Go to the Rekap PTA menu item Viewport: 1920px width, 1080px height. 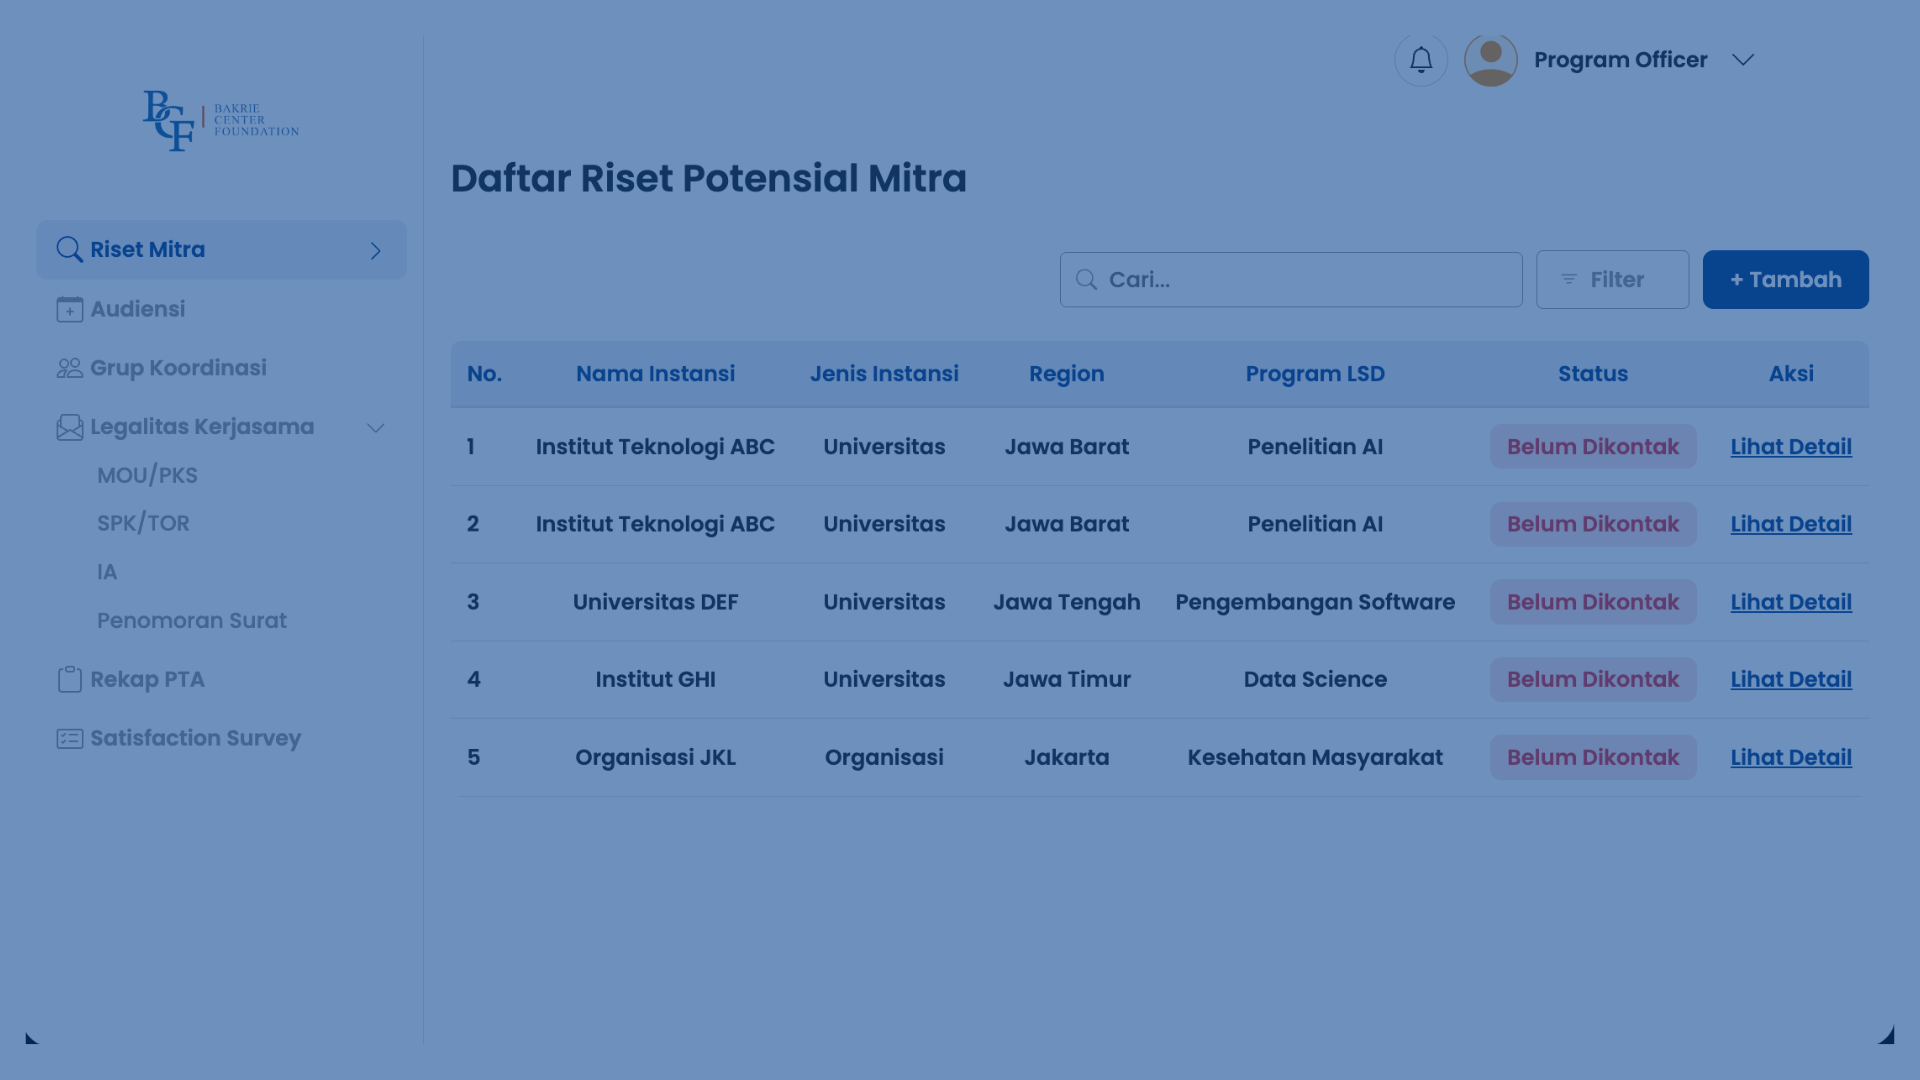tap(147, 679)
